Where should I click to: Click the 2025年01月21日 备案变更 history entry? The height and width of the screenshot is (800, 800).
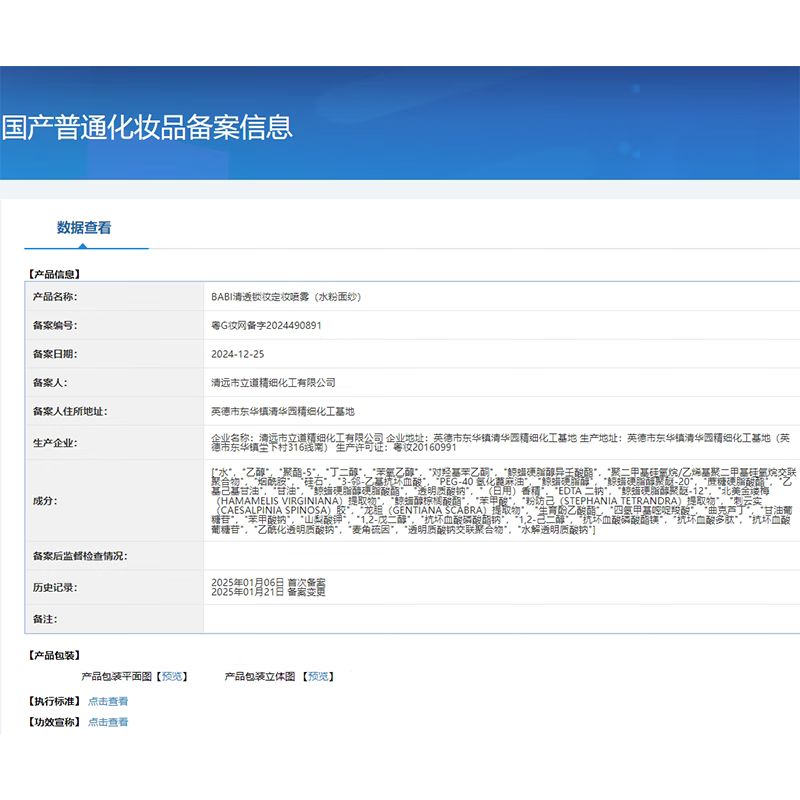(268, 592)
